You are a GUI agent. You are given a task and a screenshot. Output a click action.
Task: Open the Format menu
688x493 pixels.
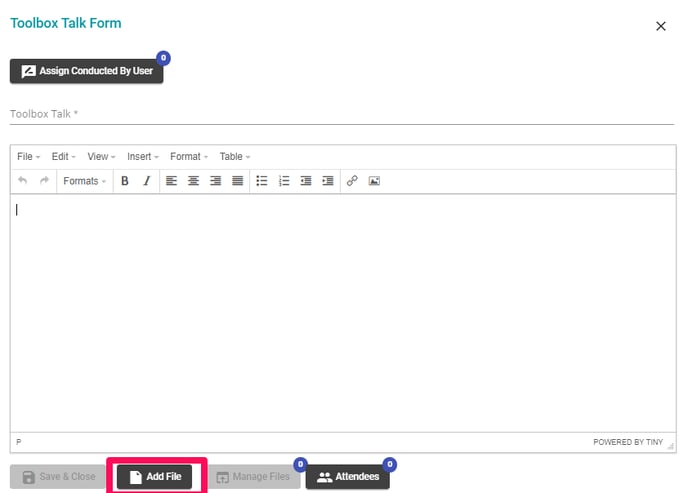pos(189,157)
